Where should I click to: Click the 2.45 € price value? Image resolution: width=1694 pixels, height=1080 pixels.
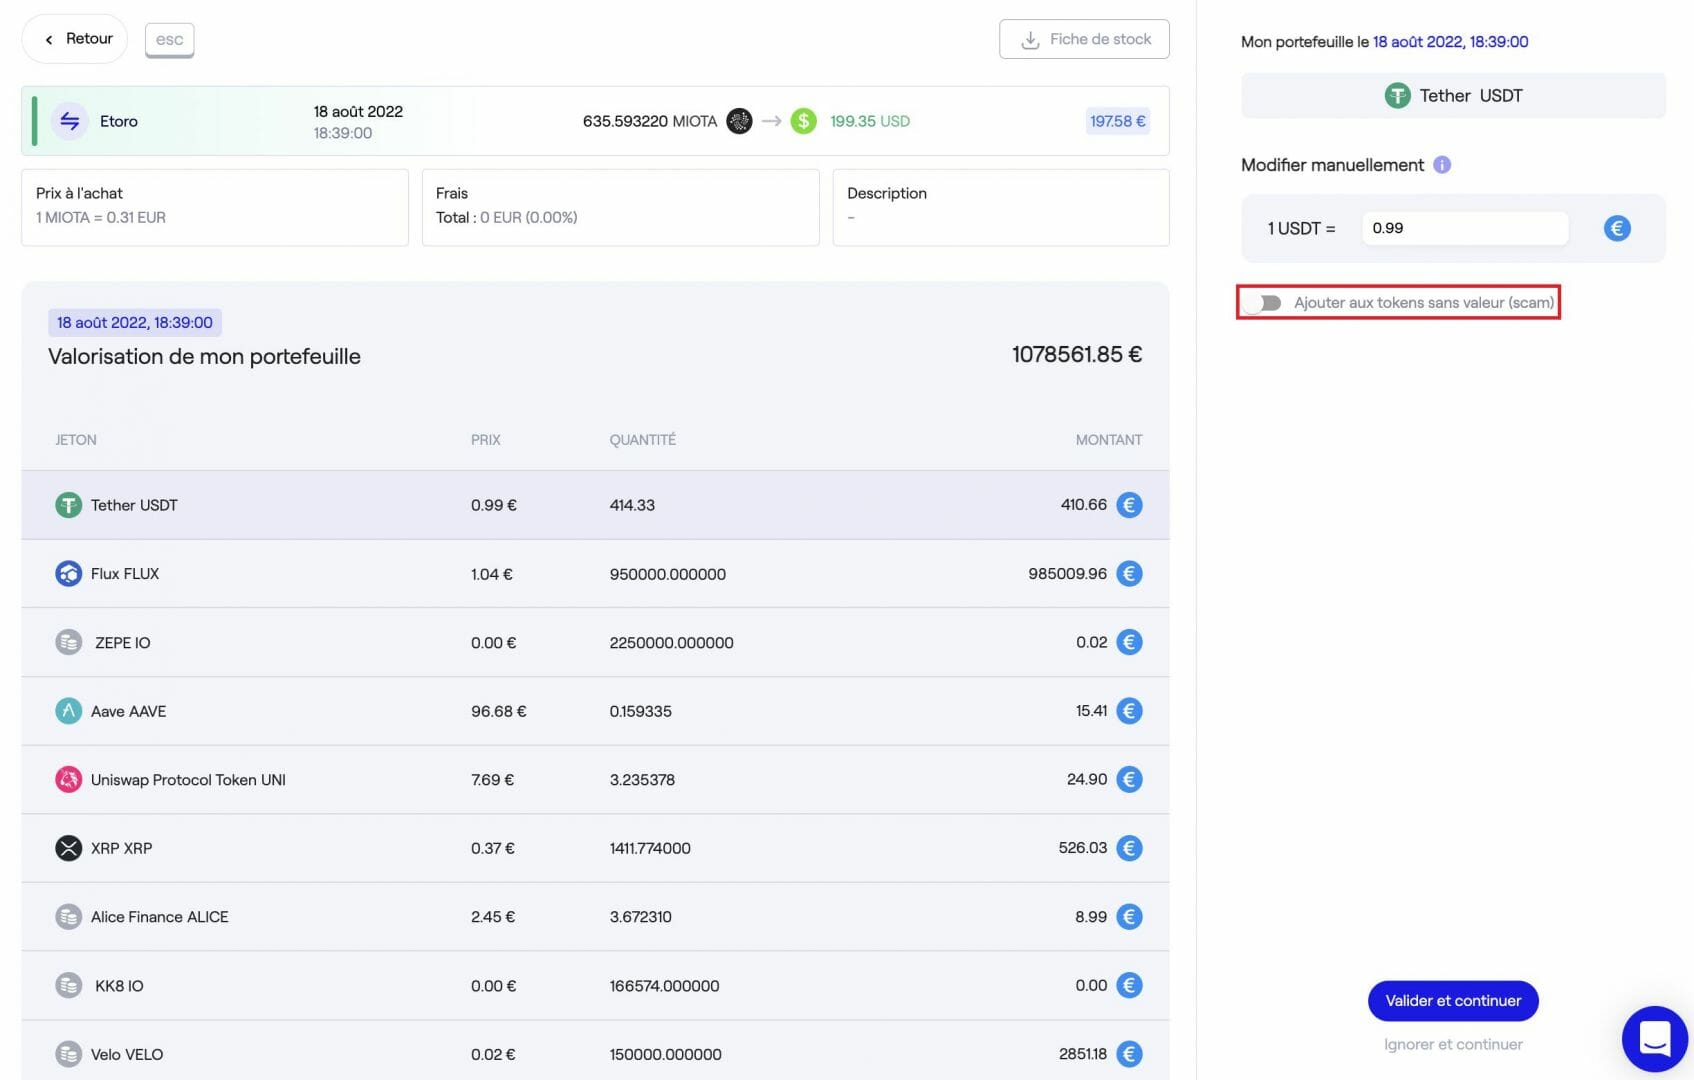click(493, 917)
